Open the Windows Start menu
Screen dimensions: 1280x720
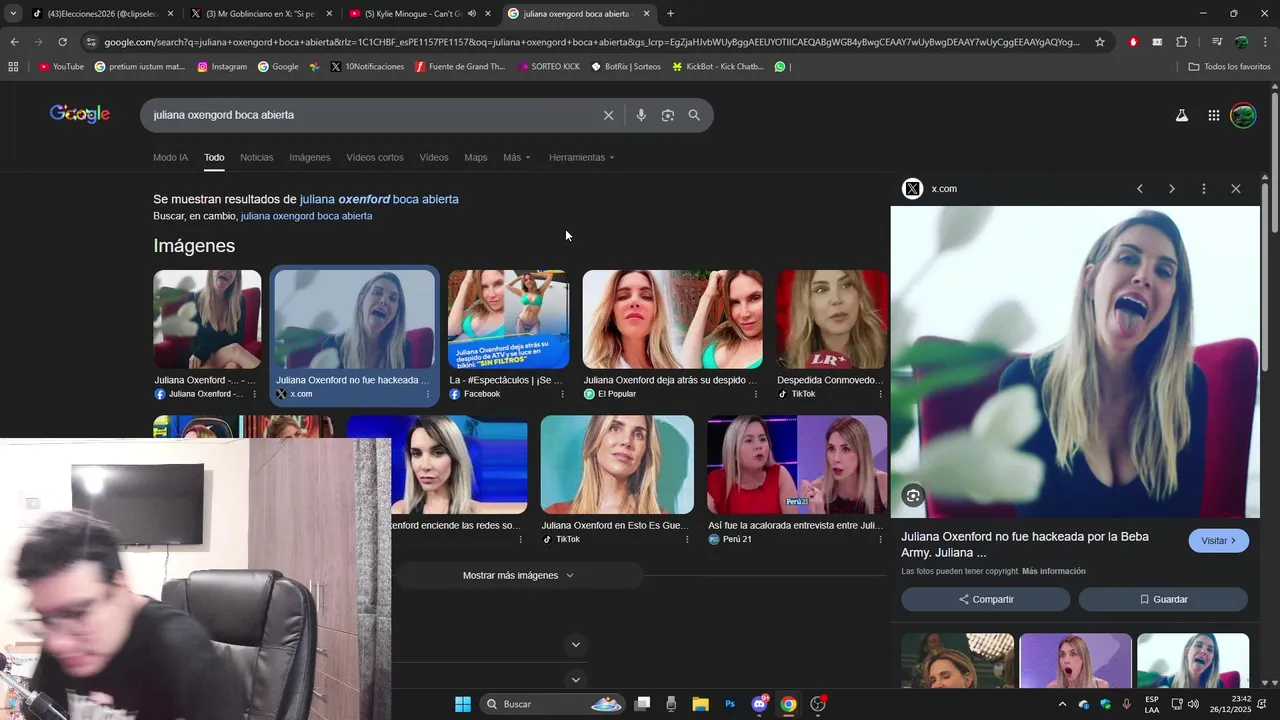tap(463, 704)
